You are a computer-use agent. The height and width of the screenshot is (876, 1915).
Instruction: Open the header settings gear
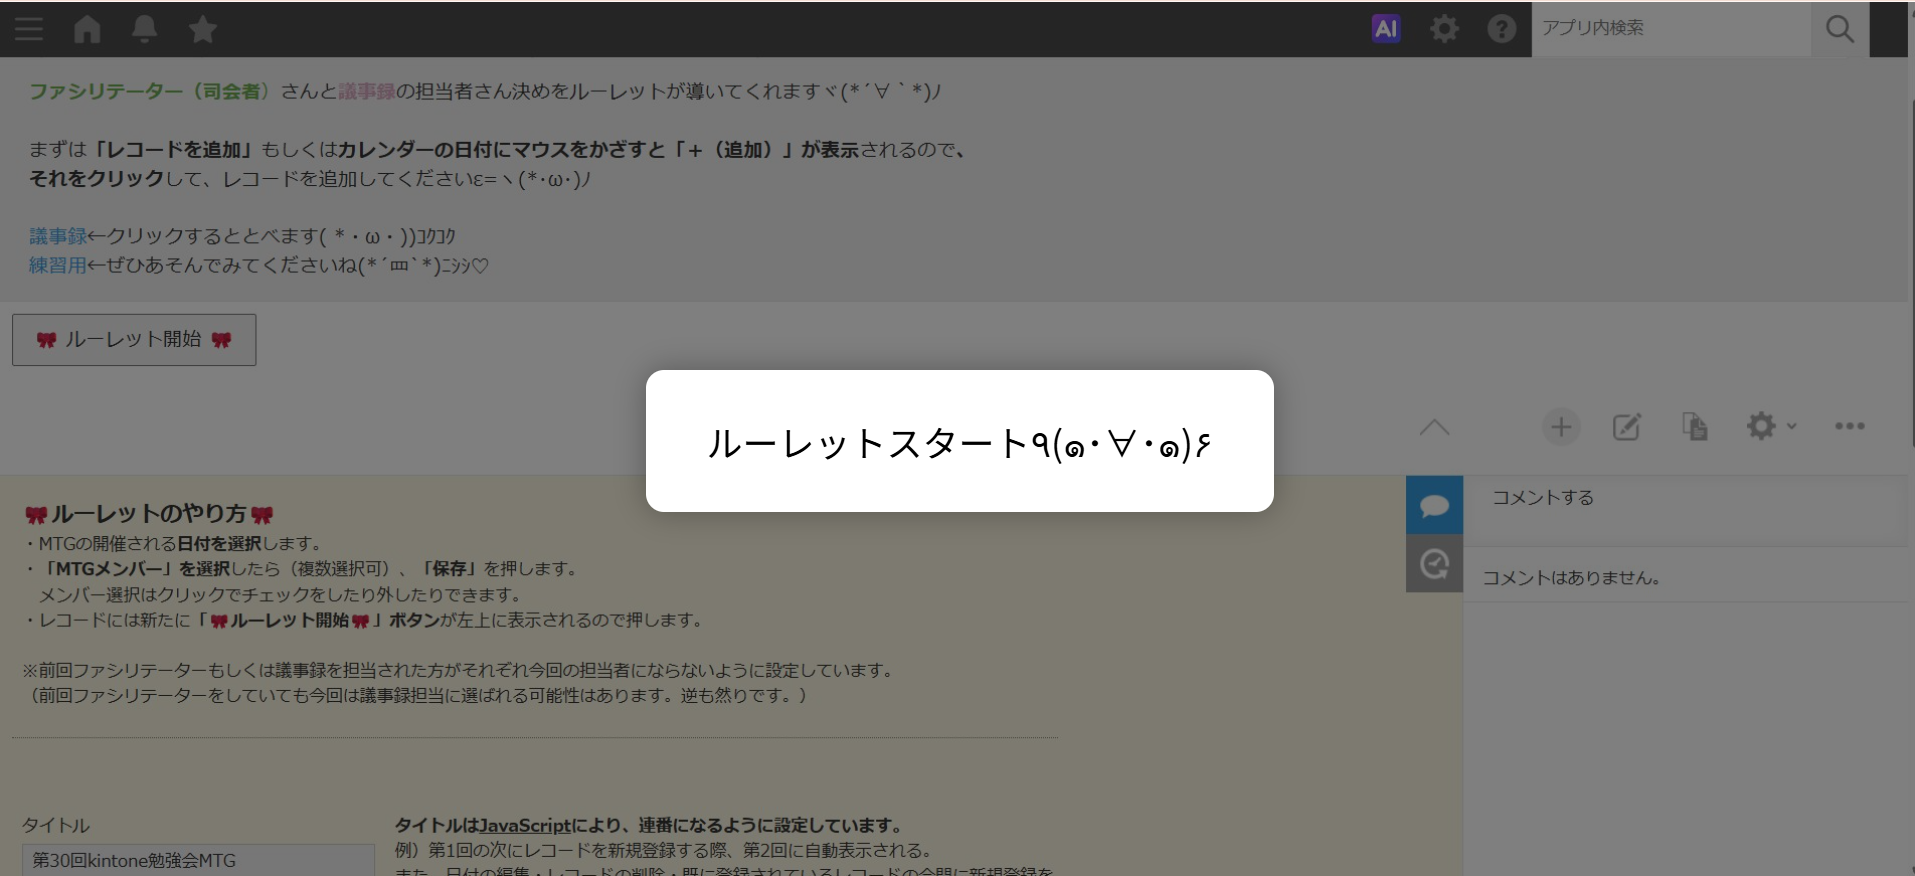(1444, 29)
